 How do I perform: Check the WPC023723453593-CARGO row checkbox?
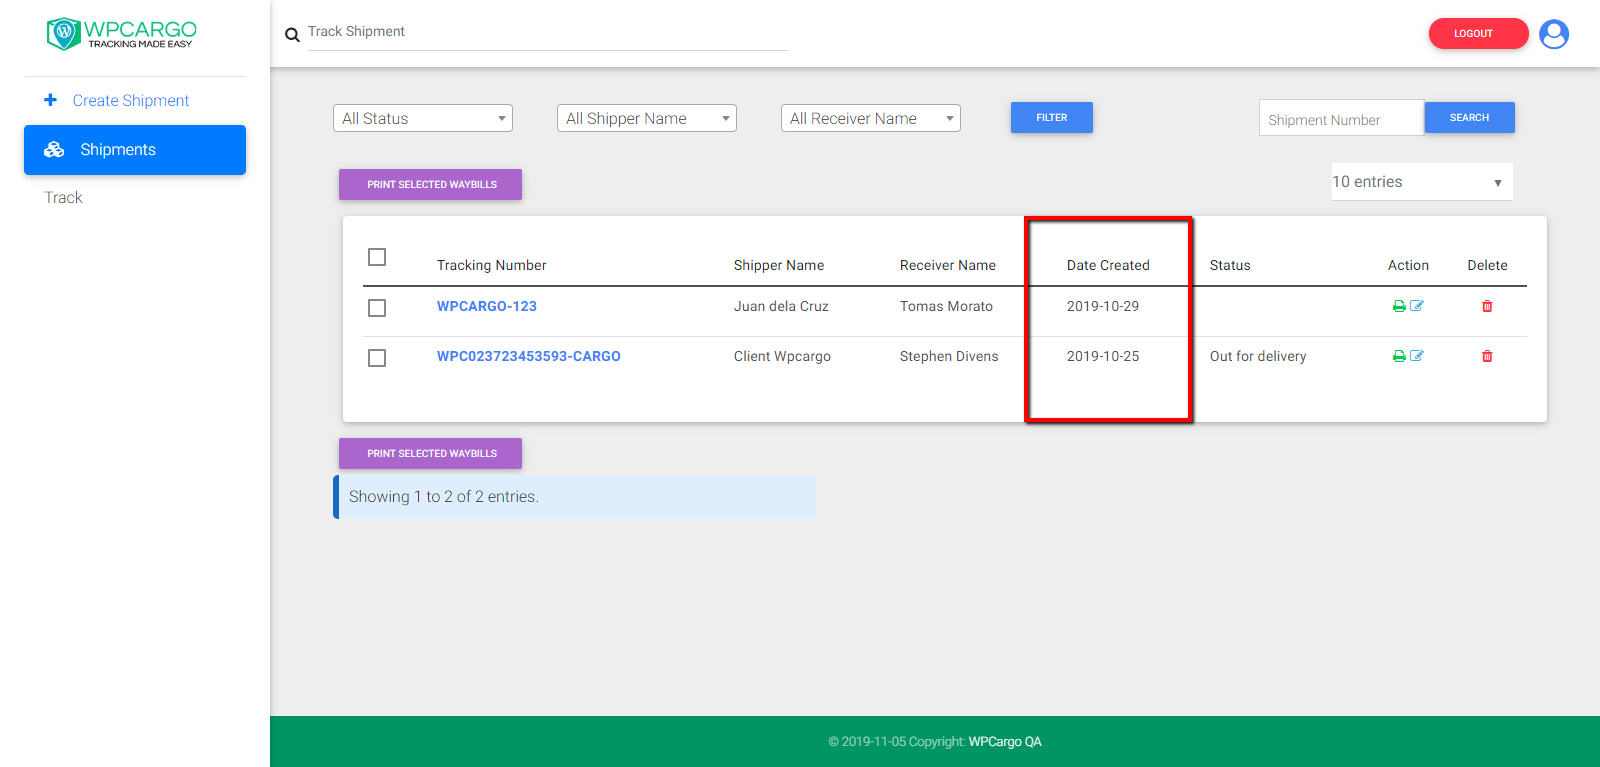pyautogui.click(x=377, y=358)
